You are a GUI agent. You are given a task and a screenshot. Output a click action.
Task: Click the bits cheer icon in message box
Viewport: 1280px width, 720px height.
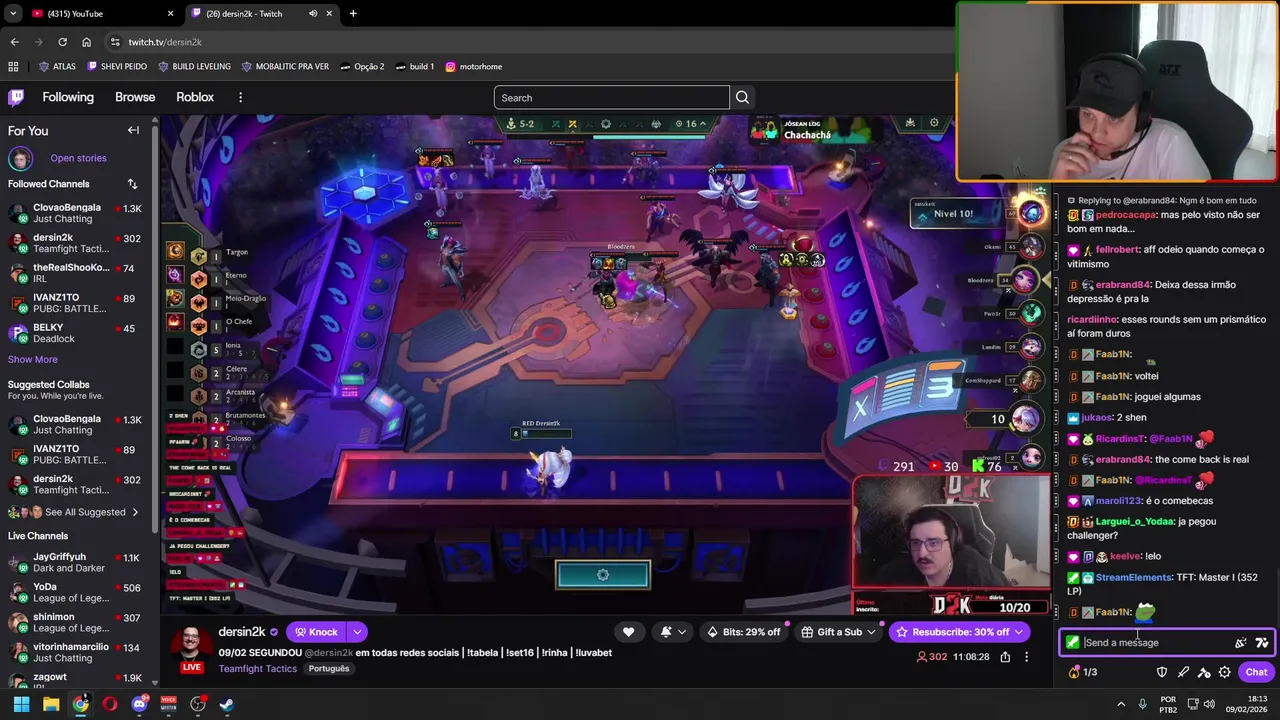coord(1241,643)
